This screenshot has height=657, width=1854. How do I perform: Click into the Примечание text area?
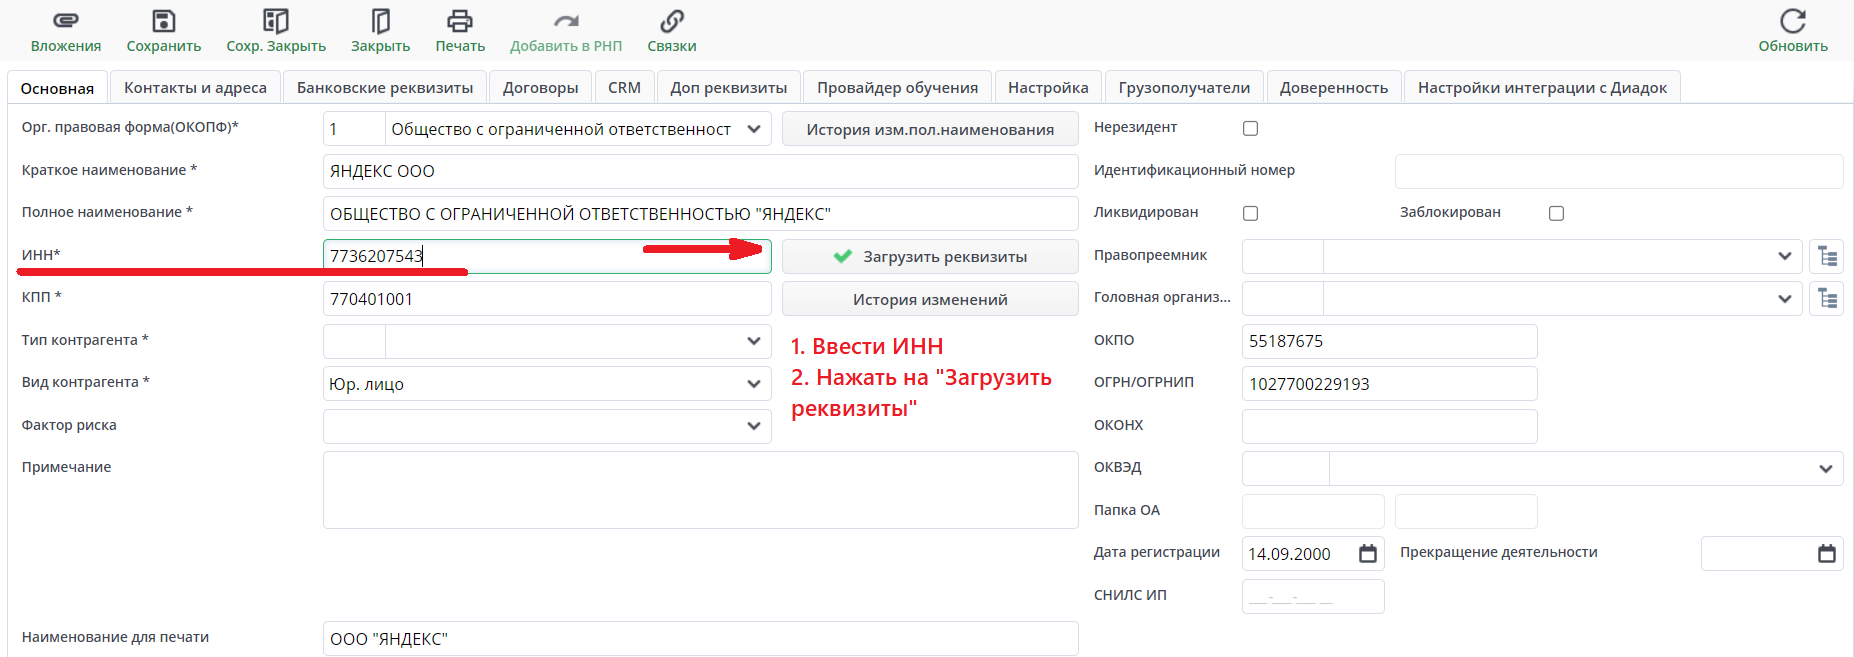(x=700, y=490)
